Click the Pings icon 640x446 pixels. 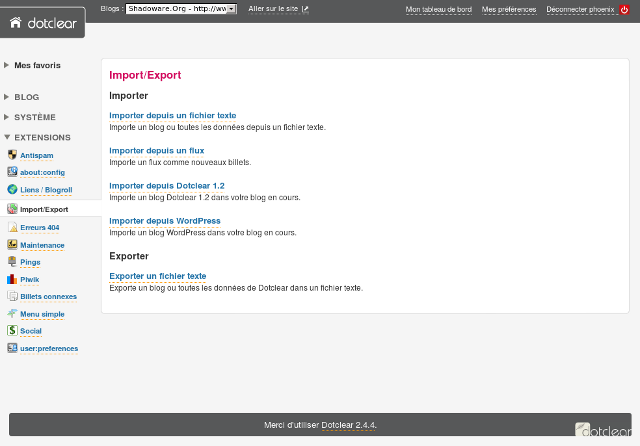(12, 262)
